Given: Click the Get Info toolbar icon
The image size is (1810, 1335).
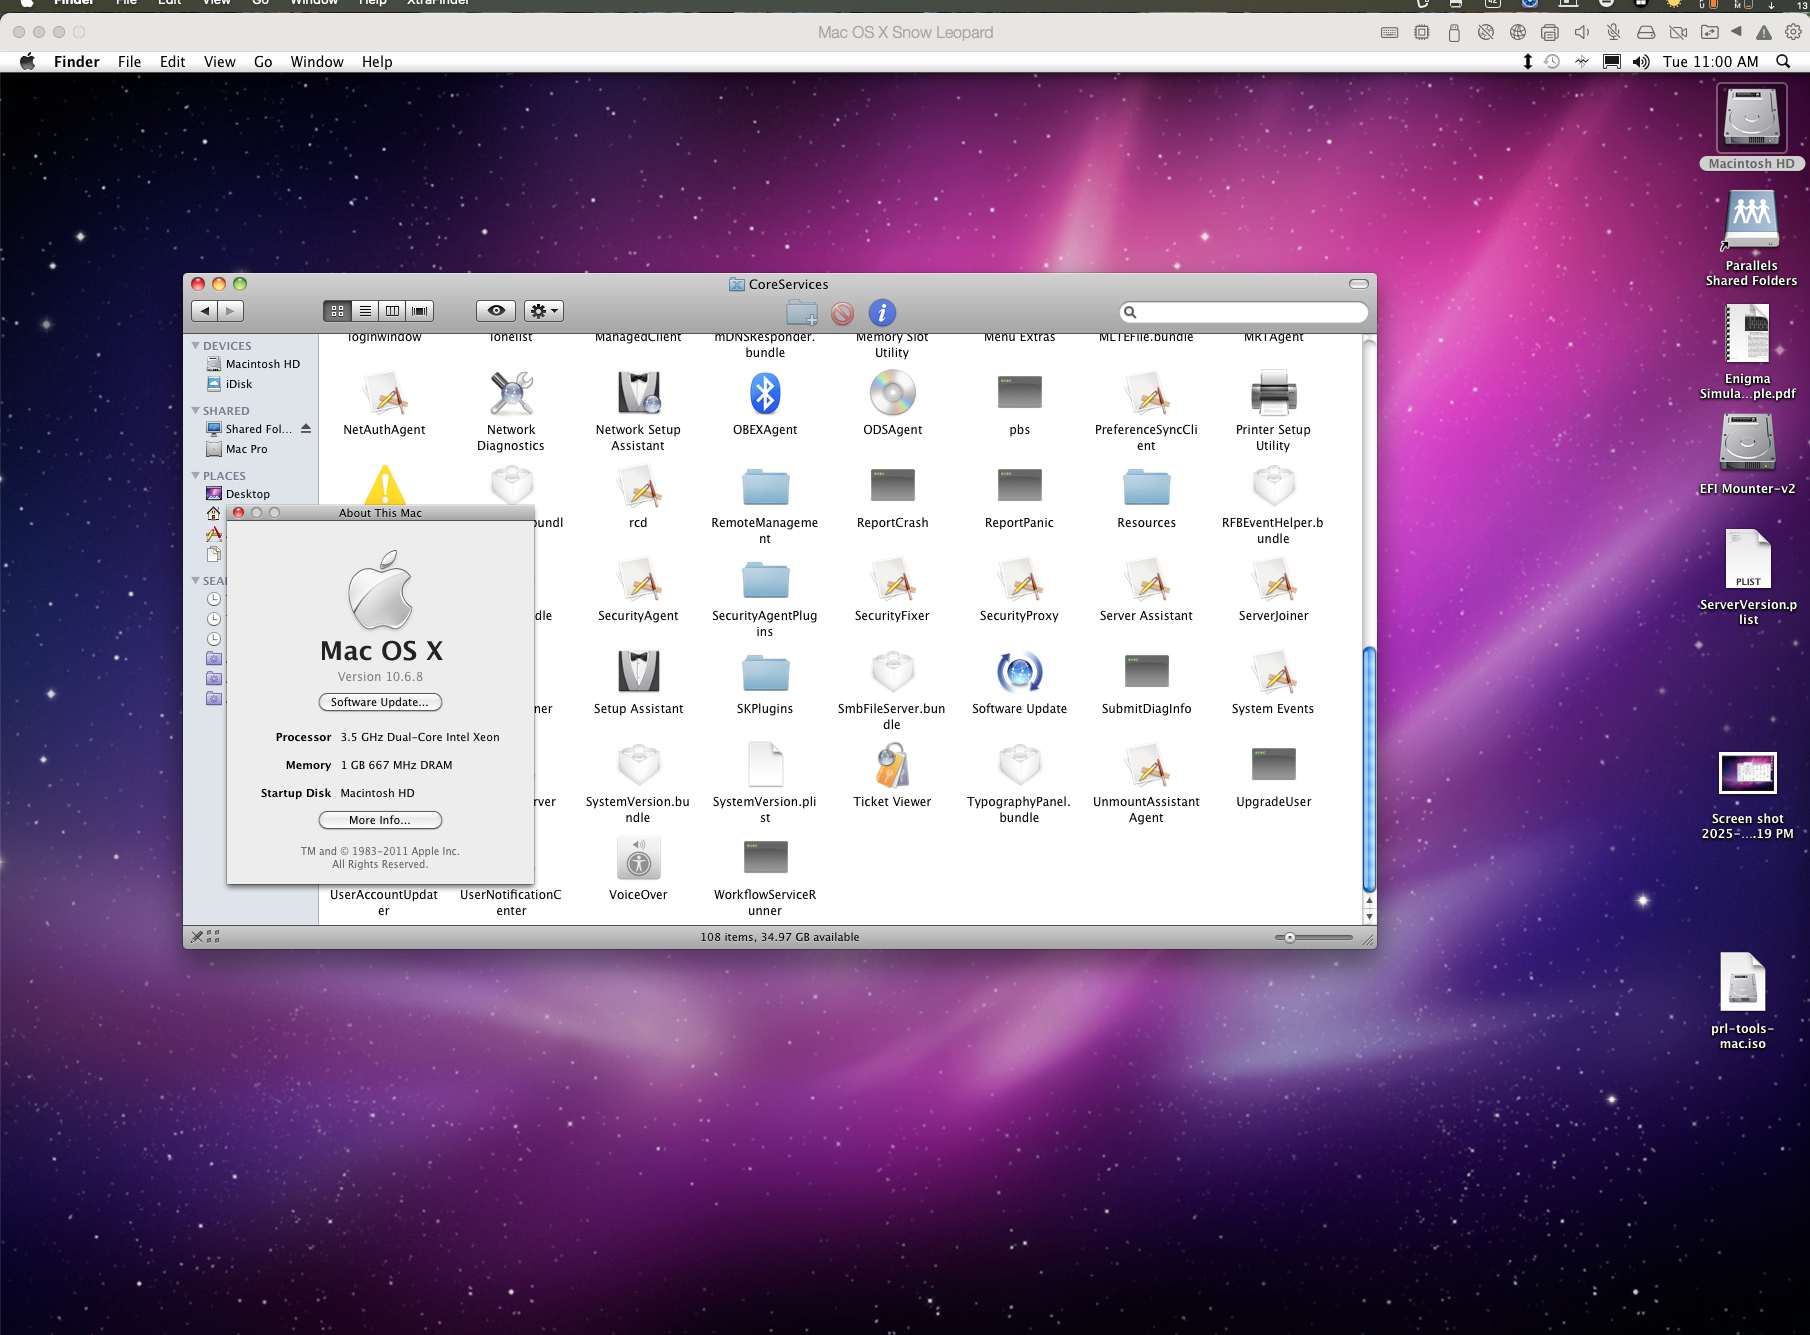Looking at the screenshot, I should click(882, 313).
